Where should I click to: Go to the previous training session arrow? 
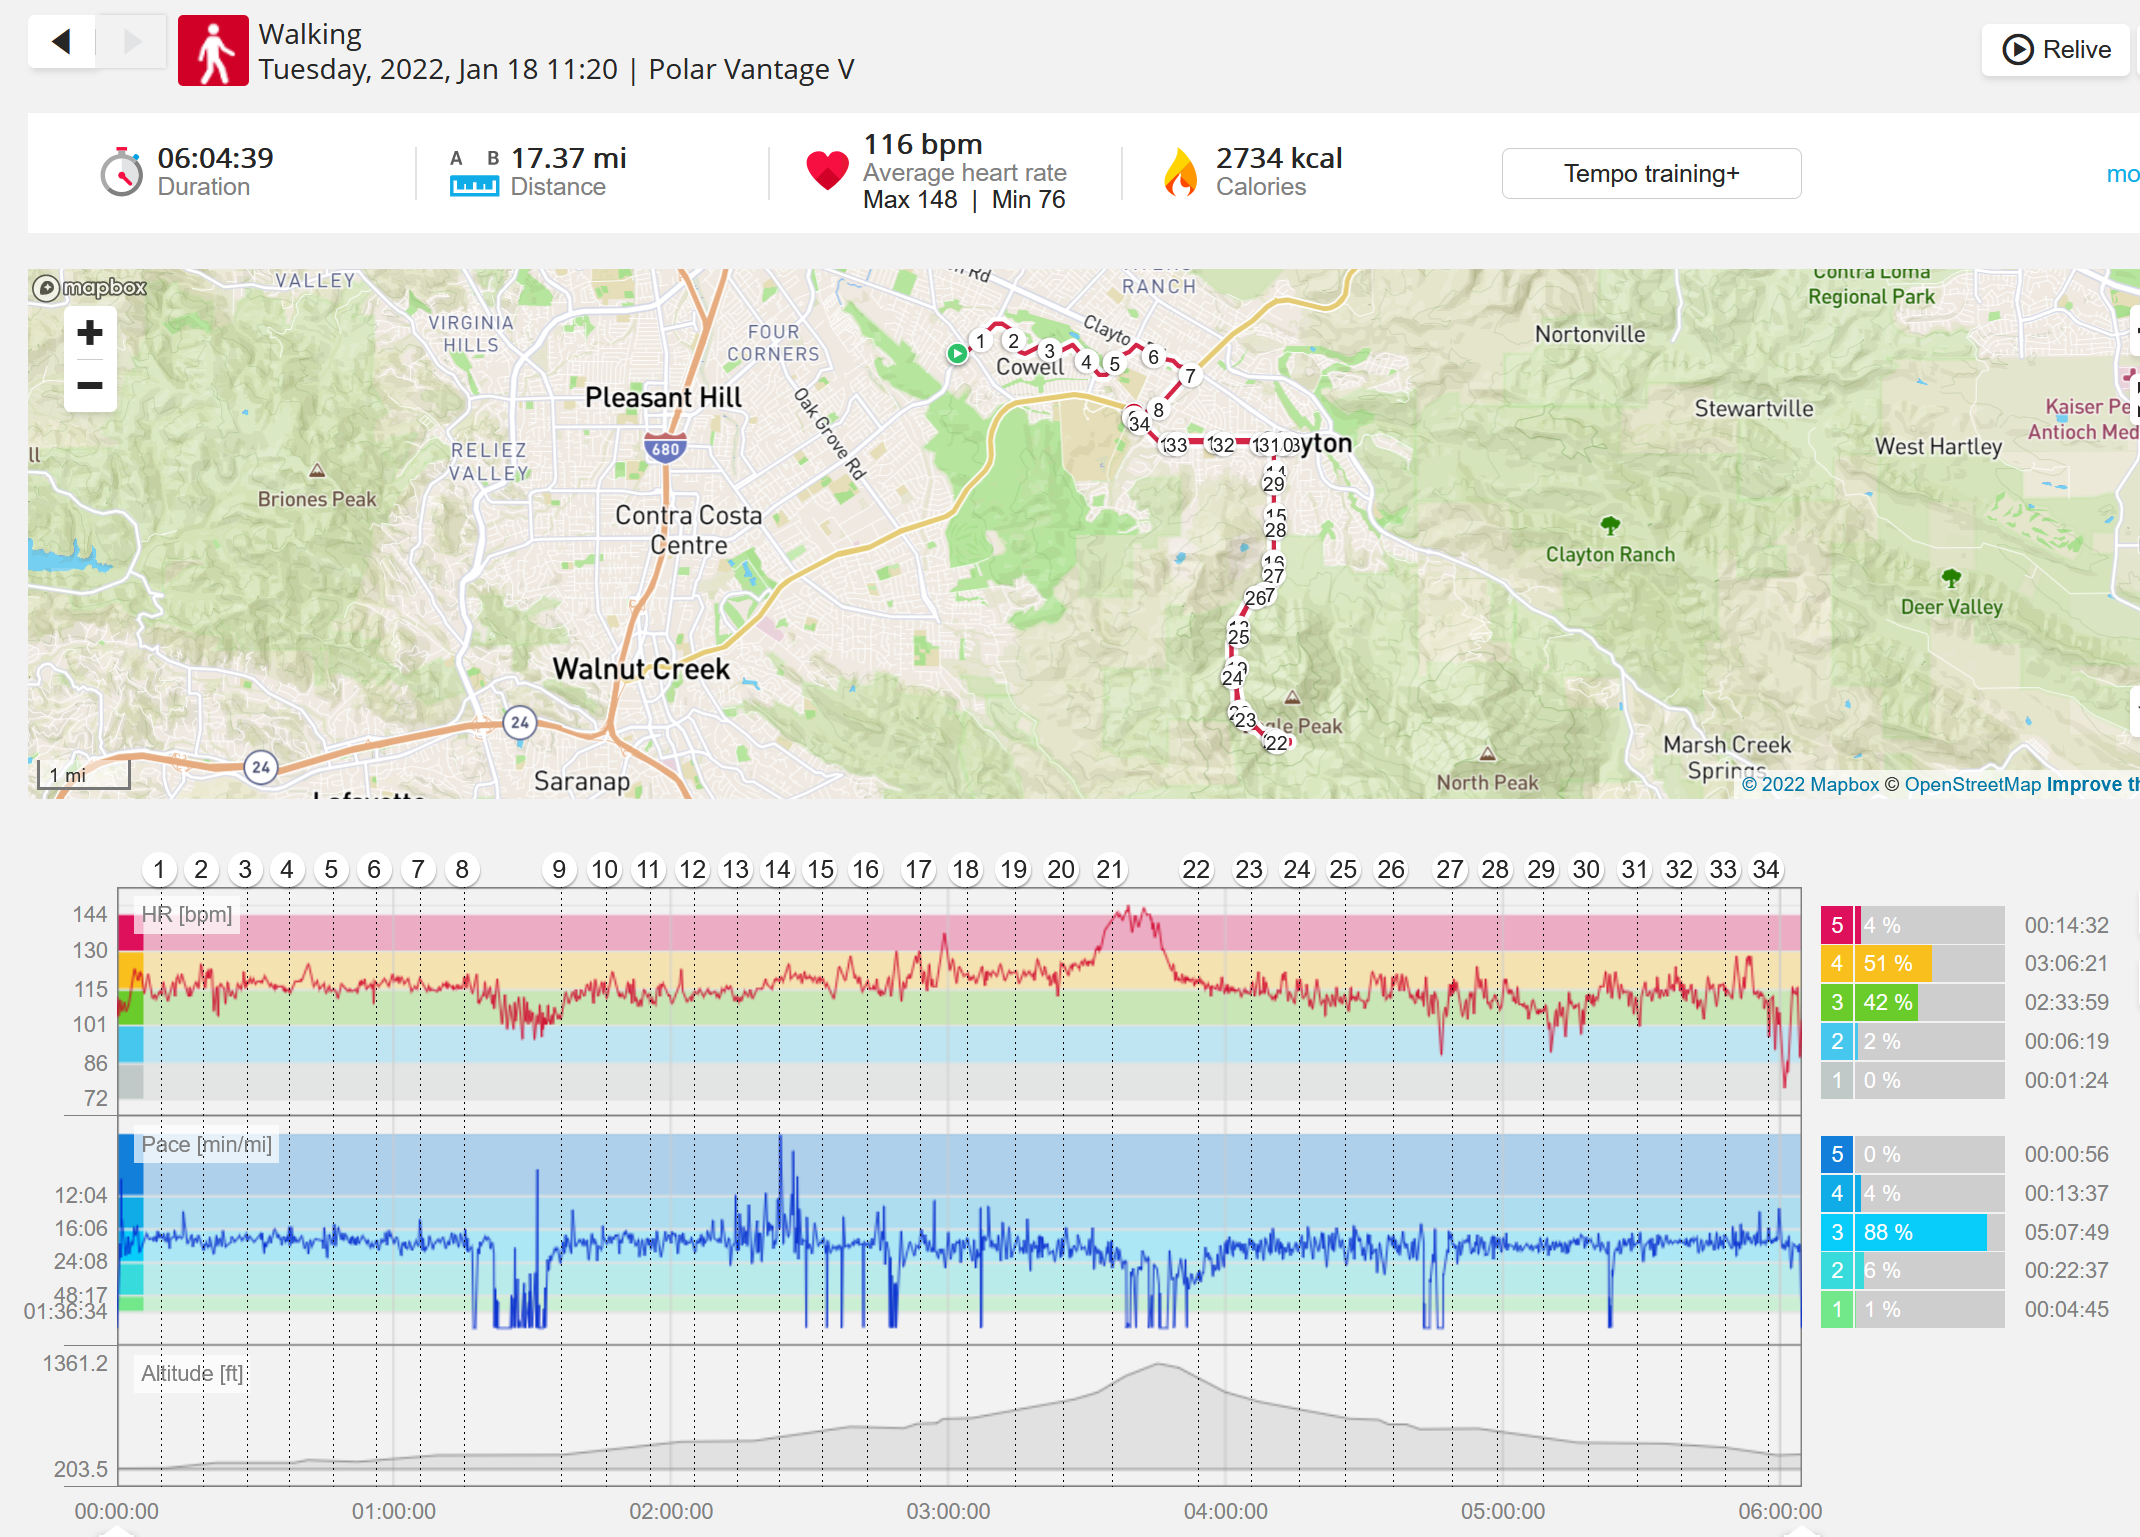pos(62,42)
